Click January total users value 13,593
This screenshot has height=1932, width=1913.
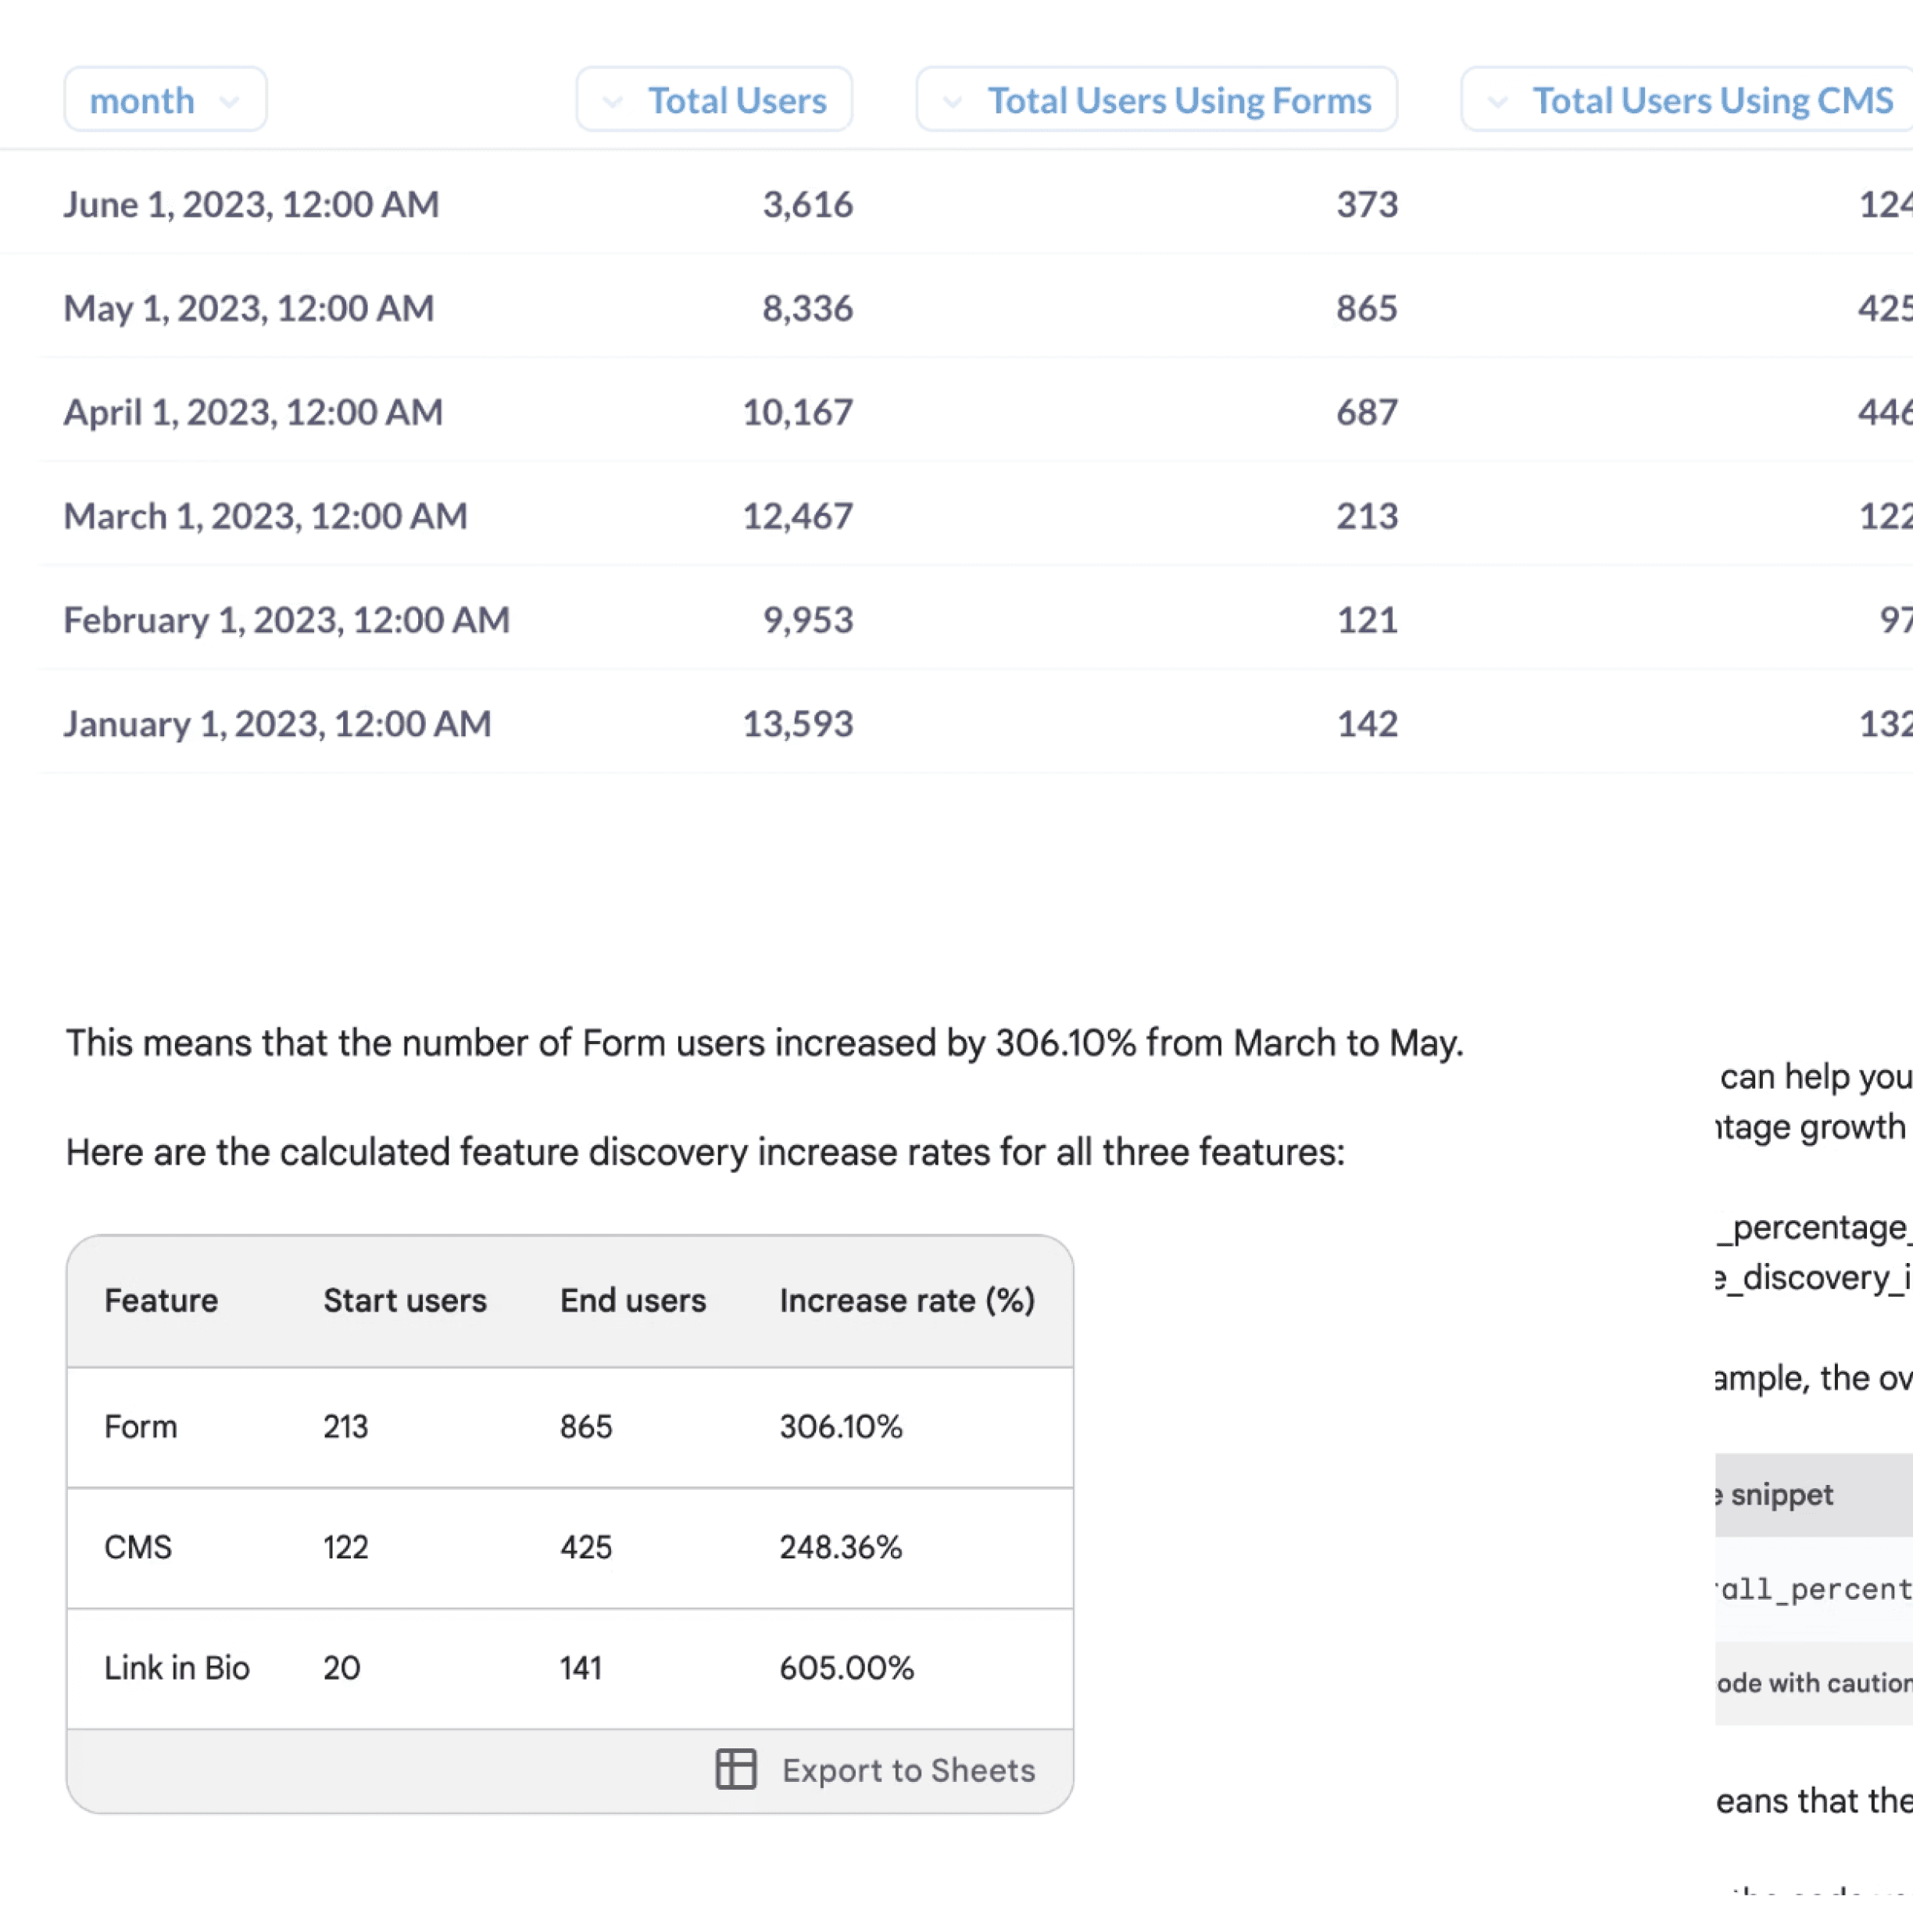click(x=797, y=724)
